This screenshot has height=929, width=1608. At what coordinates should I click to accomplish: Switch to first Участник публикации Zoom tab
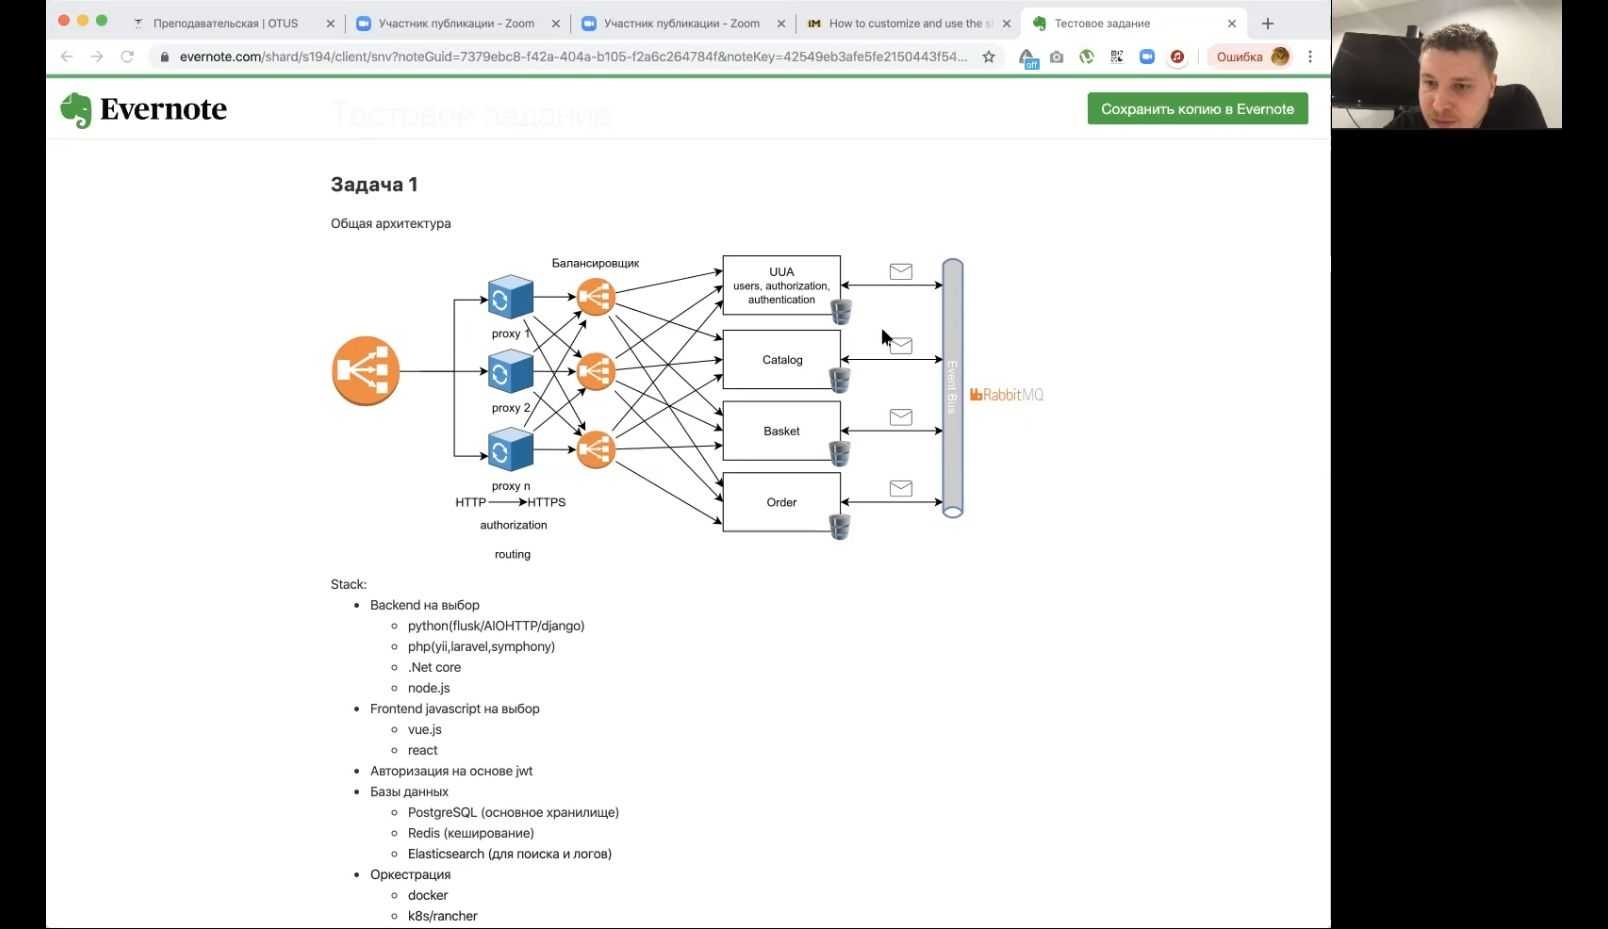pyautogui.click(x=456, y=23)
